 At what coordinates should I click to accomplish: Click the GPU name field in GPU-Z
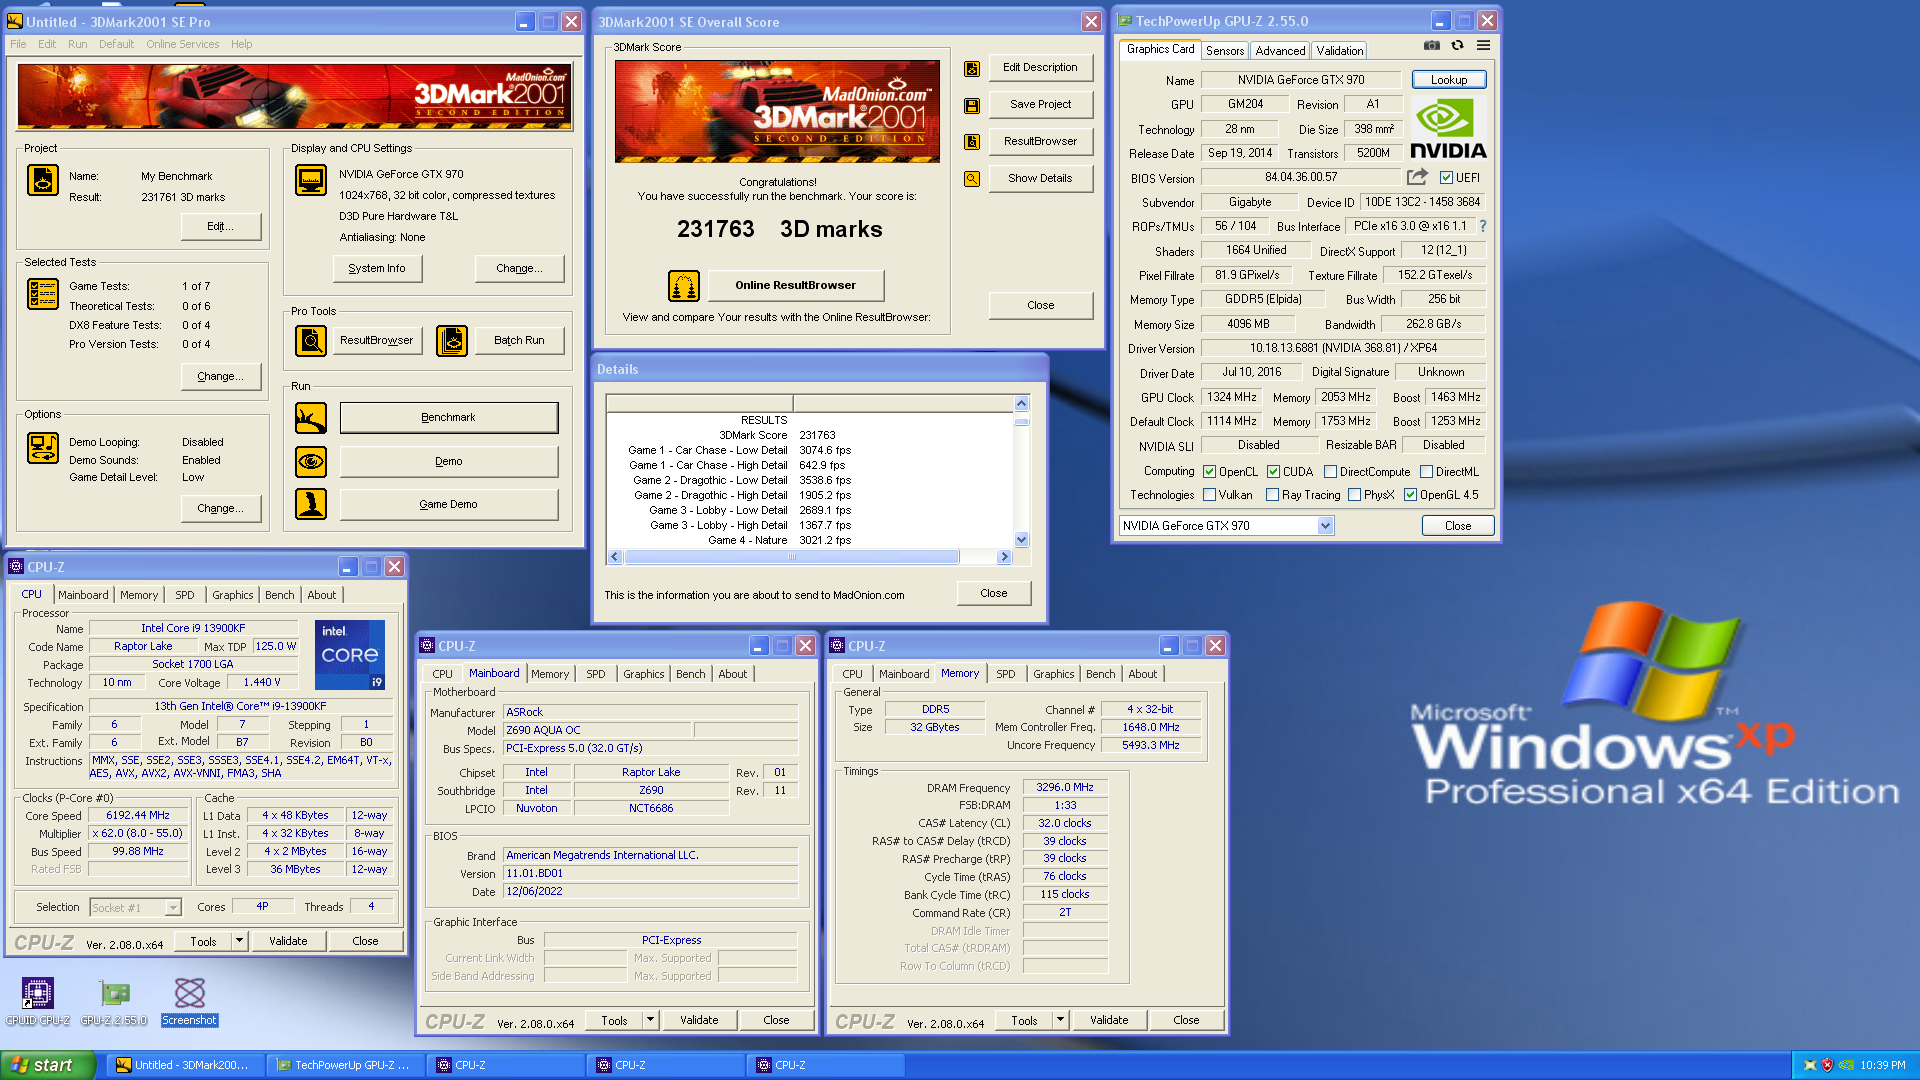(1301, 80)
